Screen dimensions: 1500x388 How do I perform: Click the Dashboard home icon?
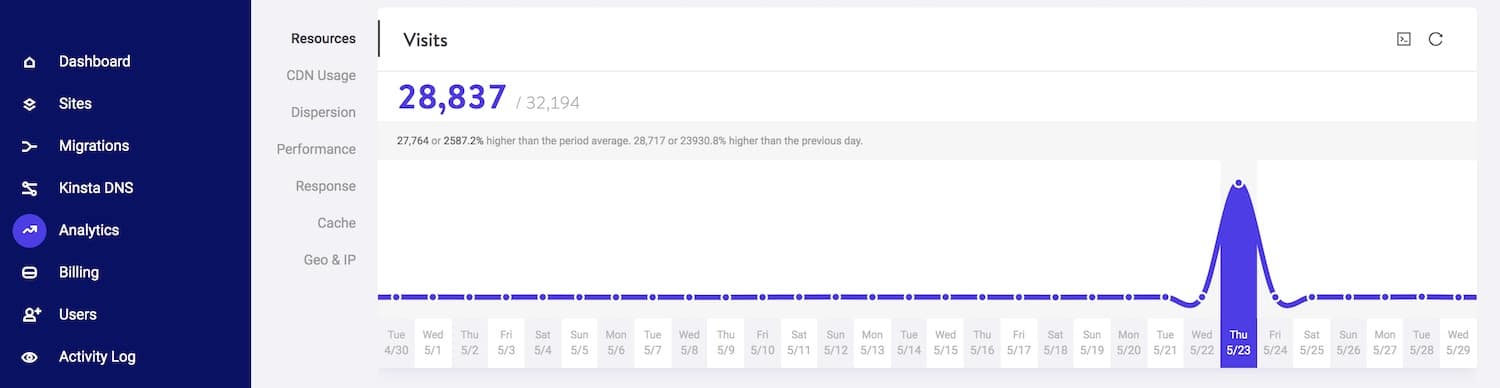click(30, 62)
